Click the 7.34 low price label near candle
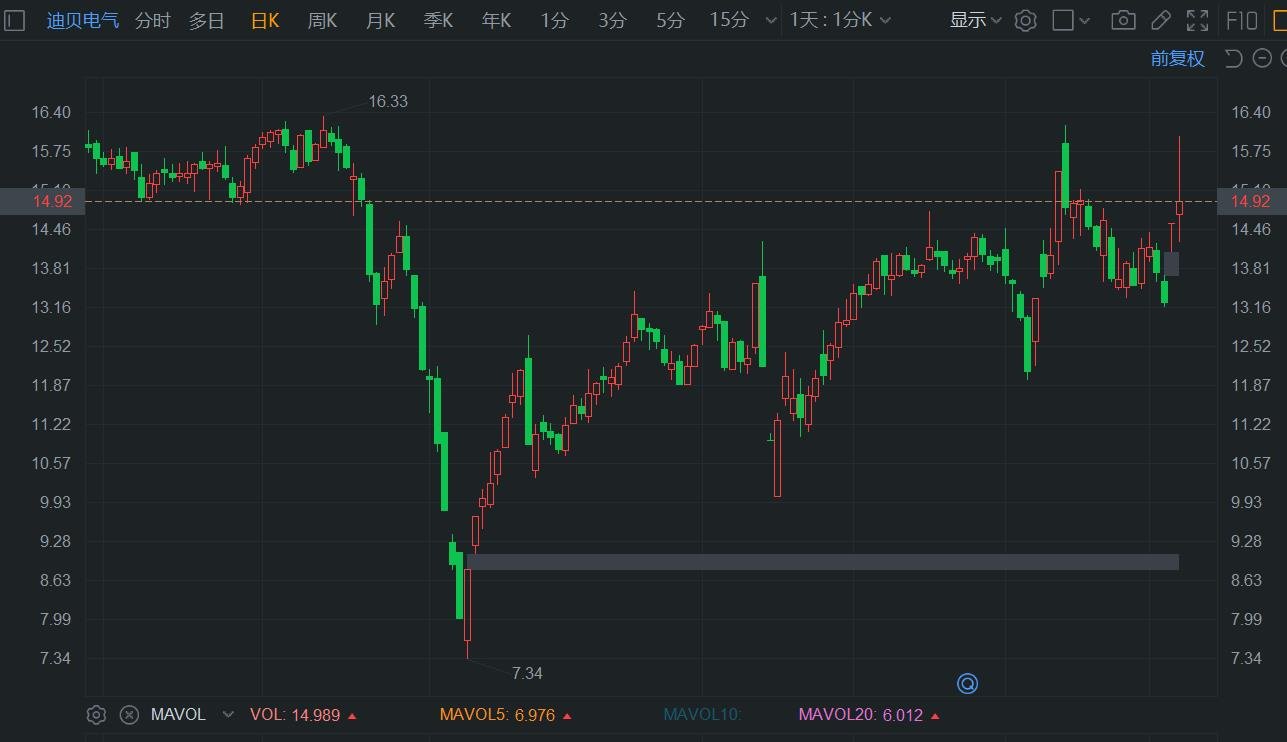This screenshot has height=742, width=1287. click(x=527, y=673)
